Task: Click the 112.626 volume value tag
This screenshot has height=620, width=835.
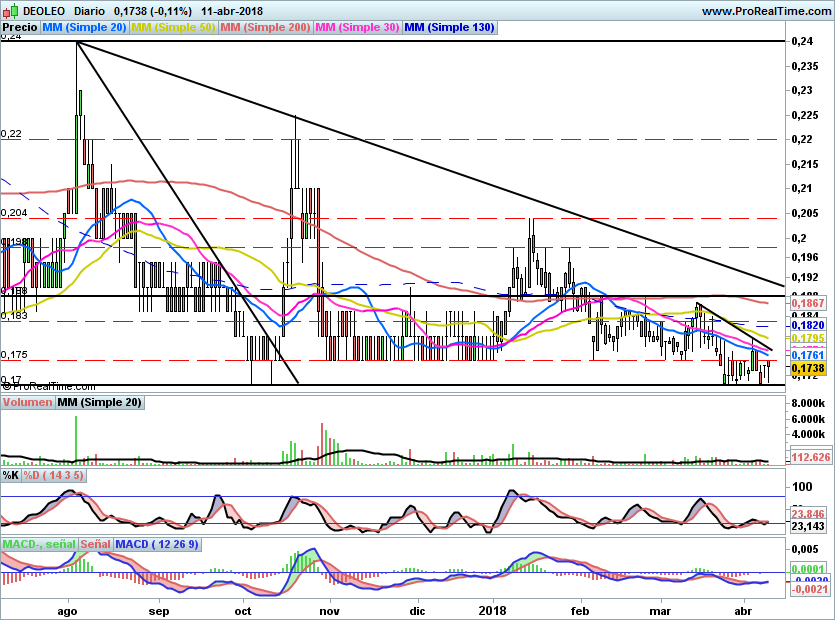Action: (x=811, y=457)
